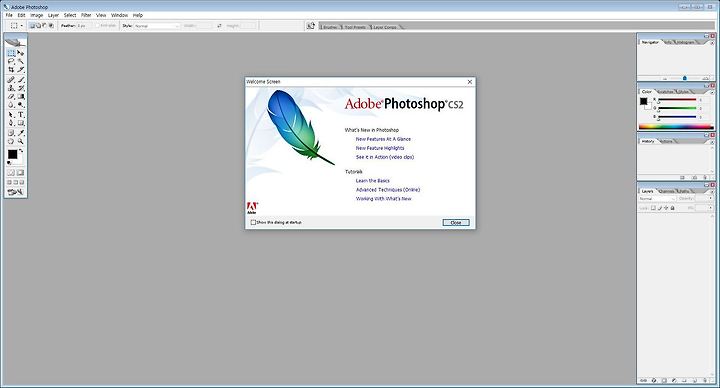
Task: Select the Notes tool
Action: (11, 133)
